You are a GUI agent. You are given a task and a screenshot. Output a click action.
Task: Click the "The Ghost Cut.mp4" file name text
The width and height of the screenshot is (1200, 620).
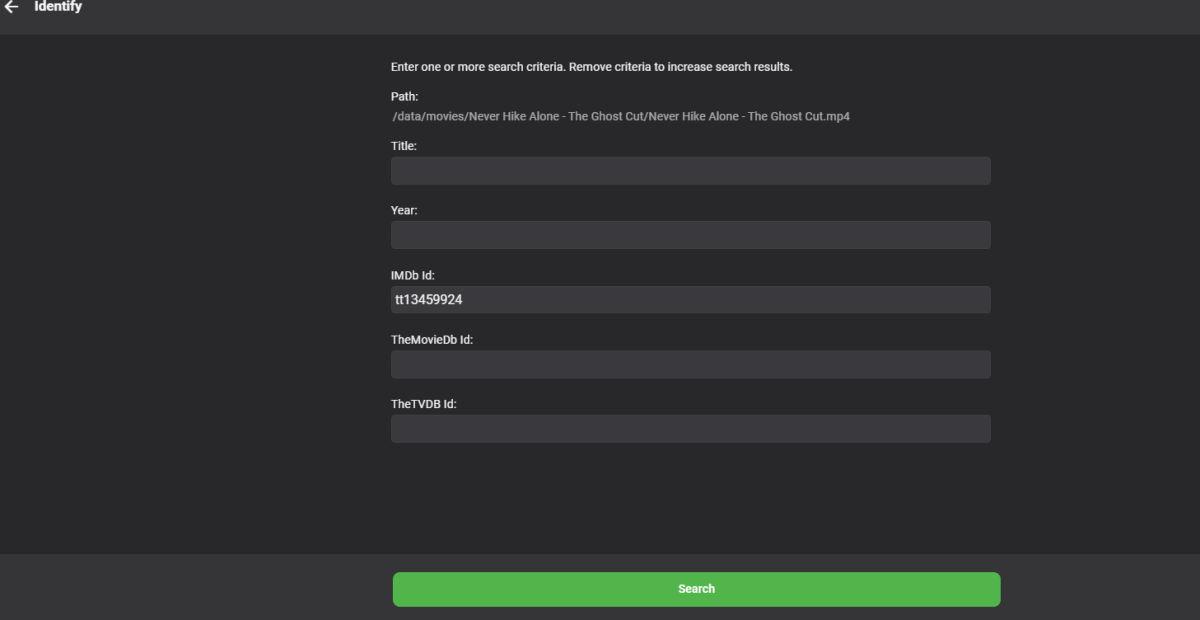point(799,116)
